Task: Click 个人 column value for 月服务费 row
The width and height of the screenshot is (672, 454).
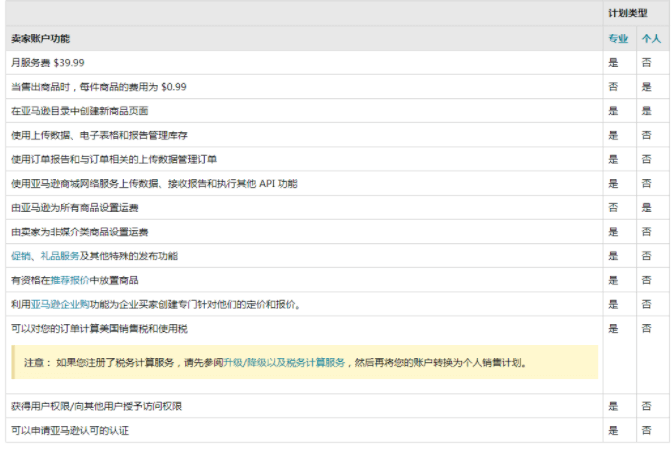Action: click(x=646, y=63)
